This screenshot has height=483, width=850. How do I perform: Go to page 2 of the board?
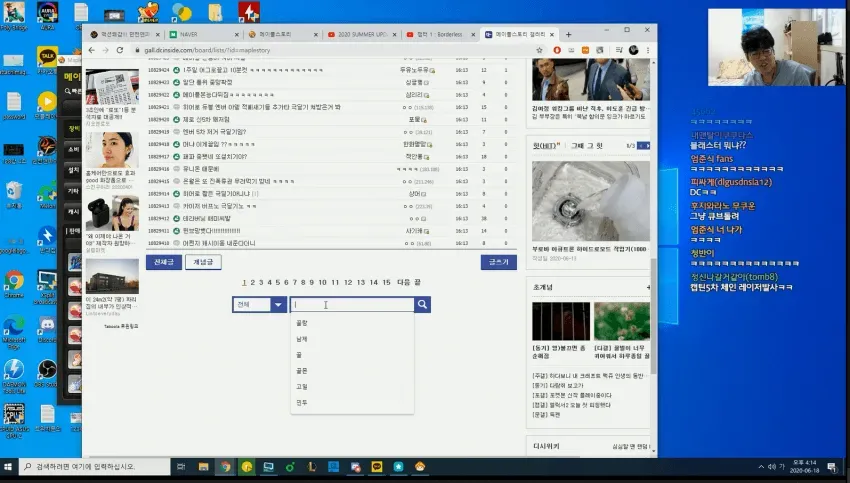pos(253,282)
